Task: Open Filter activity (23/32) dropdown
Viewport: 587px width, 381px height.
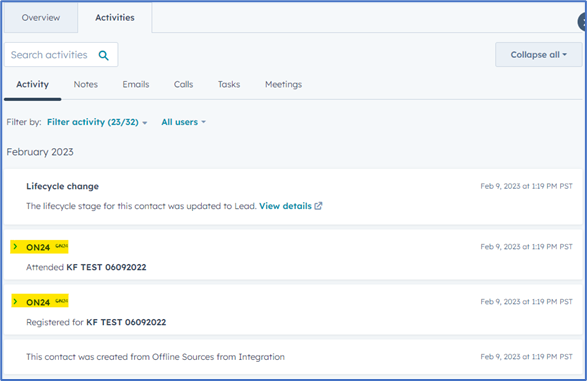Action: pos(97,122)
